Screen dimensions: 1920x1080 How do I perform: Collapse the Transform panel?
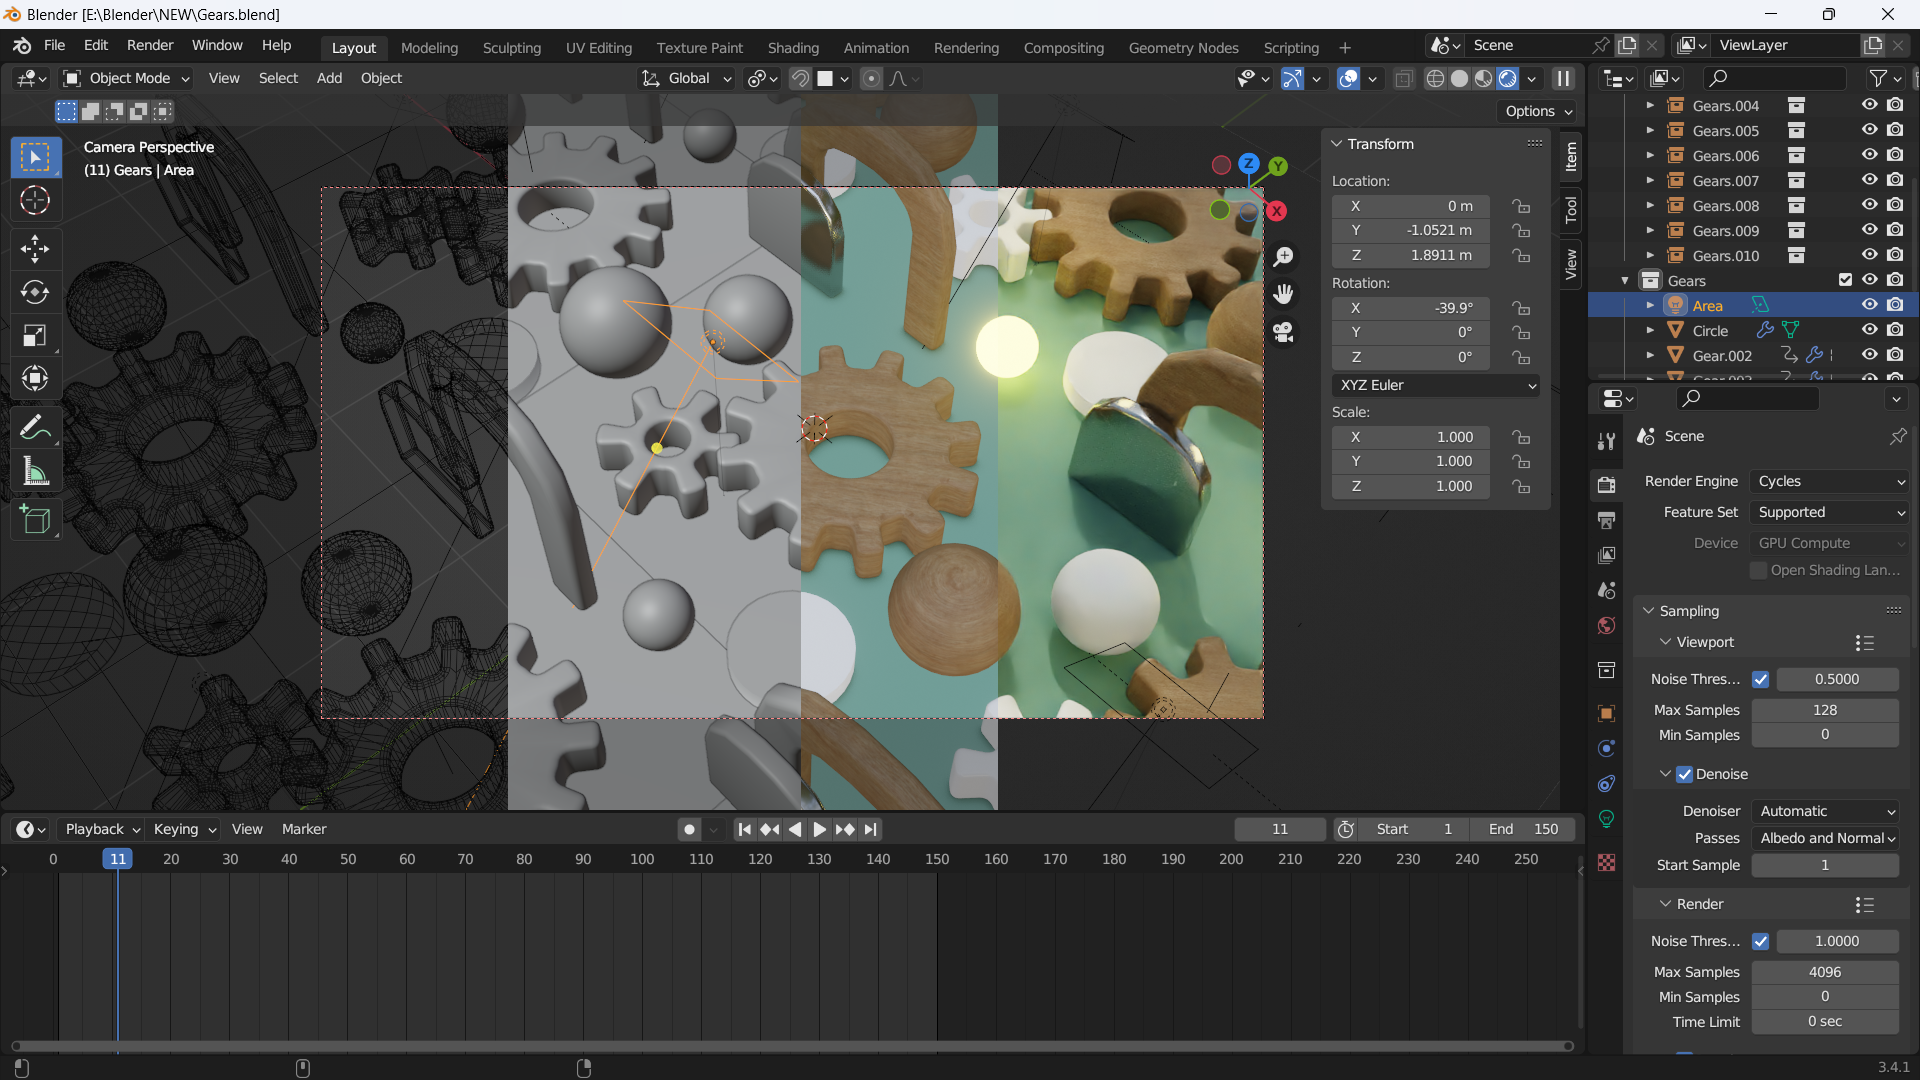click(x=1336, y=144)
